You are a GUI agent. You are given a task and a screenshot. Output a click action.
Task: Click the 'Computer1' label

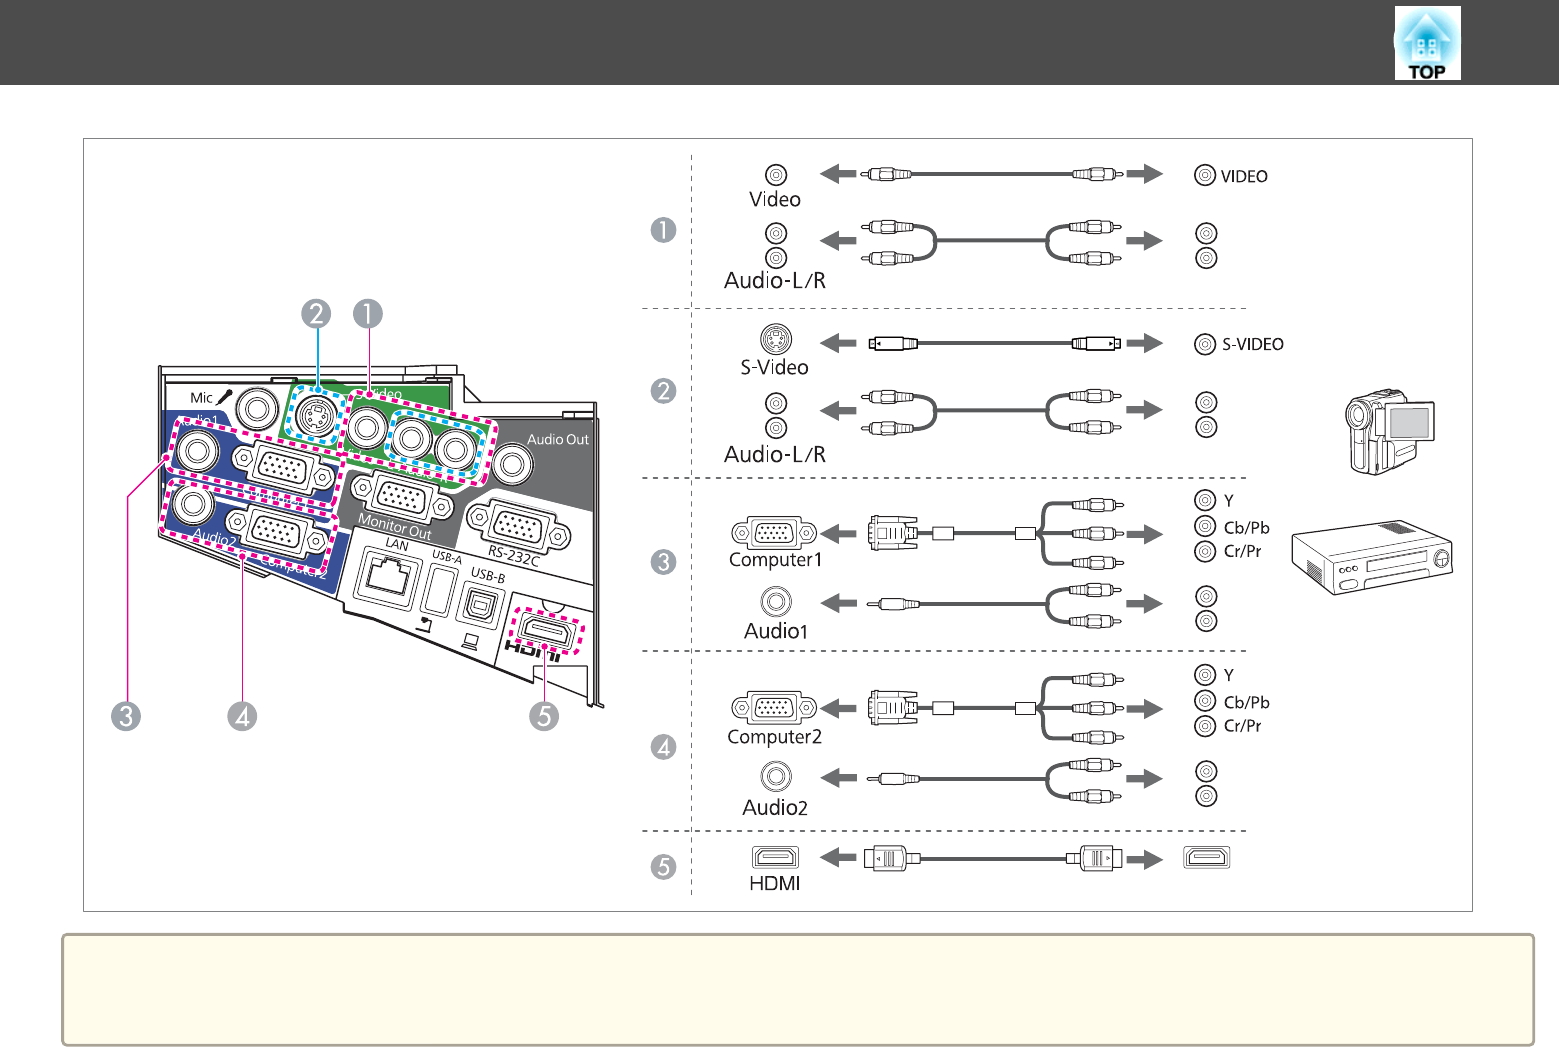tap(775, 560)
